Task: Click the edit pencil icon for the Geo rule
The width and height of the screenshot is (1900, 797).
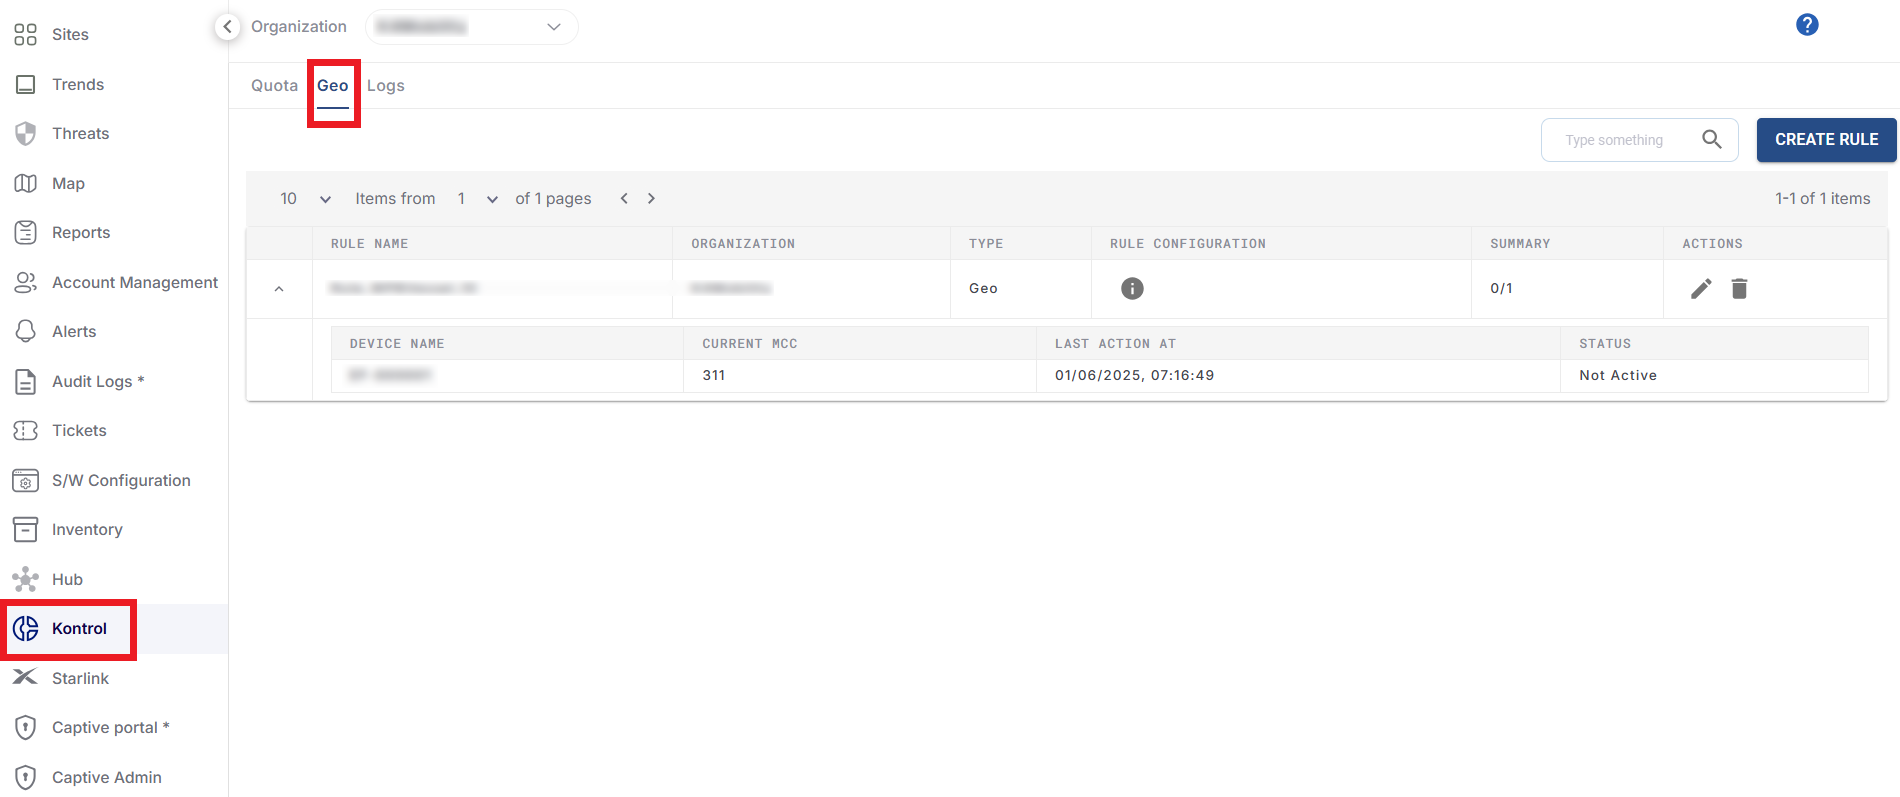Action: [1701, 289]
